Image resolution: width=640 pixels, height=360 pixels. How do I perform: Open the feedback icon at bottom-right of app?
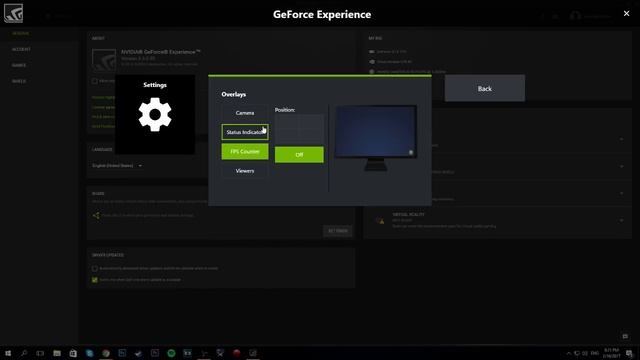point(625,336)
